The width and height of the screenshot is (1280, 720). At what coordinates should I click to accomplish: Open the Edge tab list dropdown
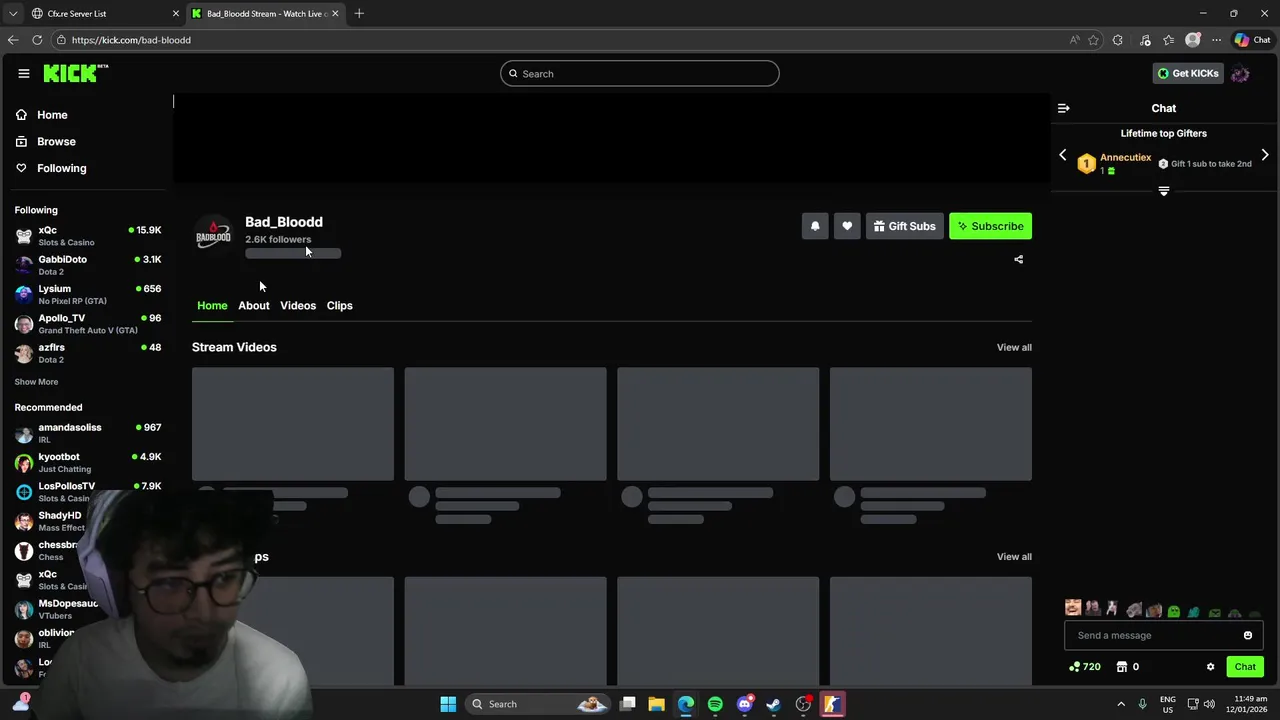click(13, 13)
